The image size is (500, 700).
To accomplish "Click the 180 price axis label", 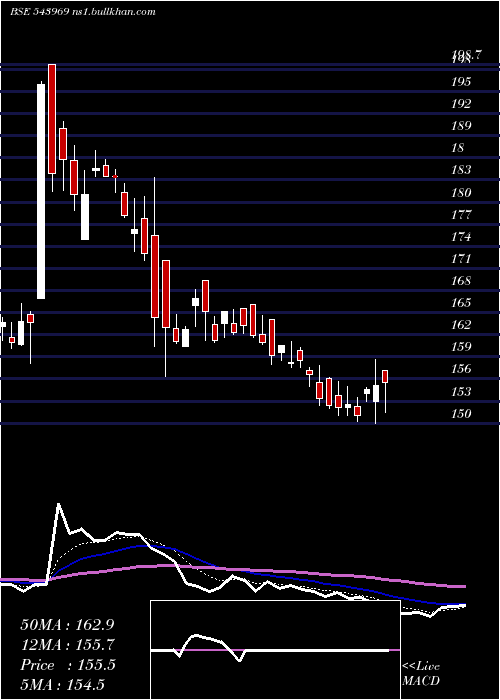I will click(x=461, y=192).
